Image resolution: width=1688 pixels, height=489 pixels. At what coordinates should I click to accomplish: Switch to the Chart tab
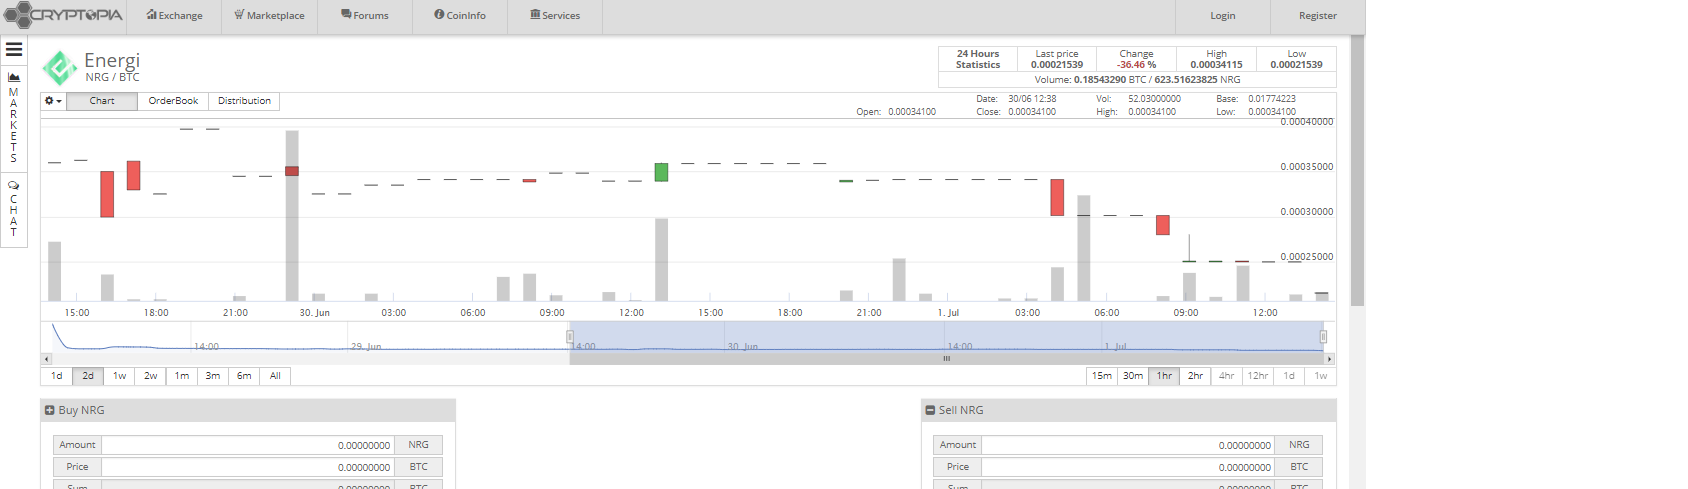(102, 101)
